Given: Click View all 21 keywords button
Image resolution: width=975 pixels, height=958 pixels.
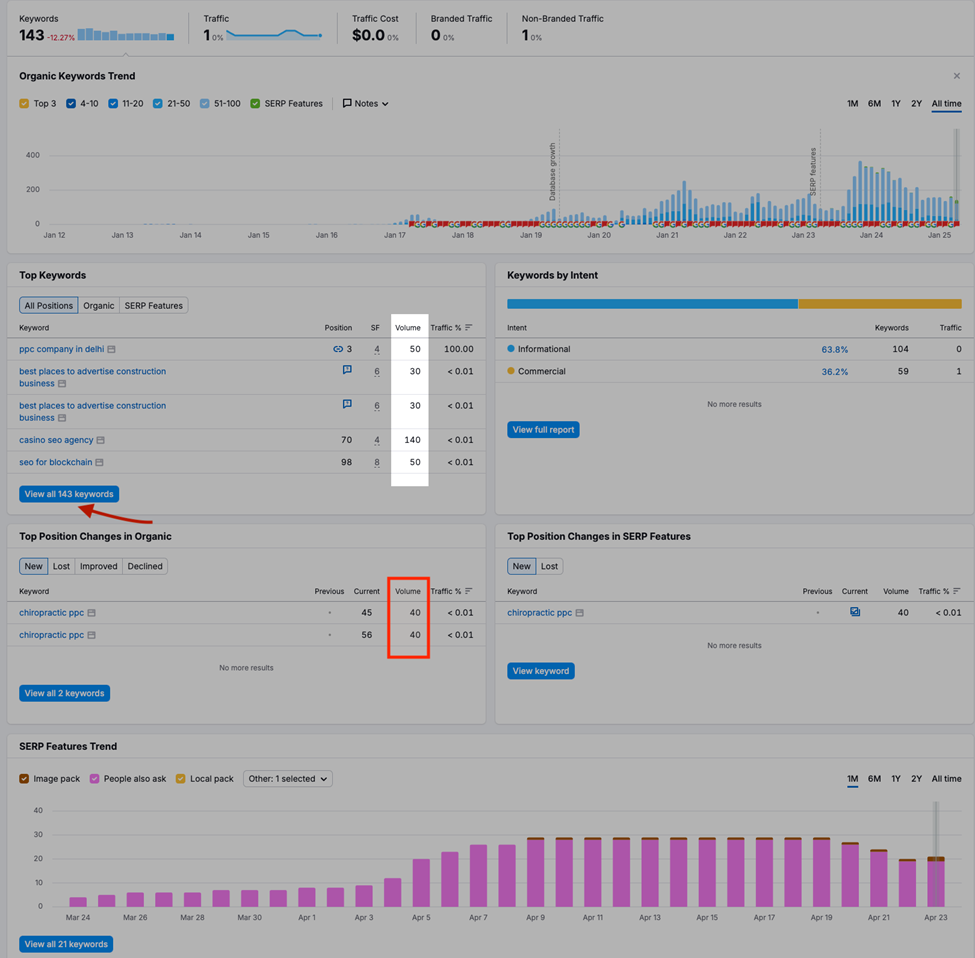Looking at the screenshot, I should pyautogui.click(x=66, y=944).
